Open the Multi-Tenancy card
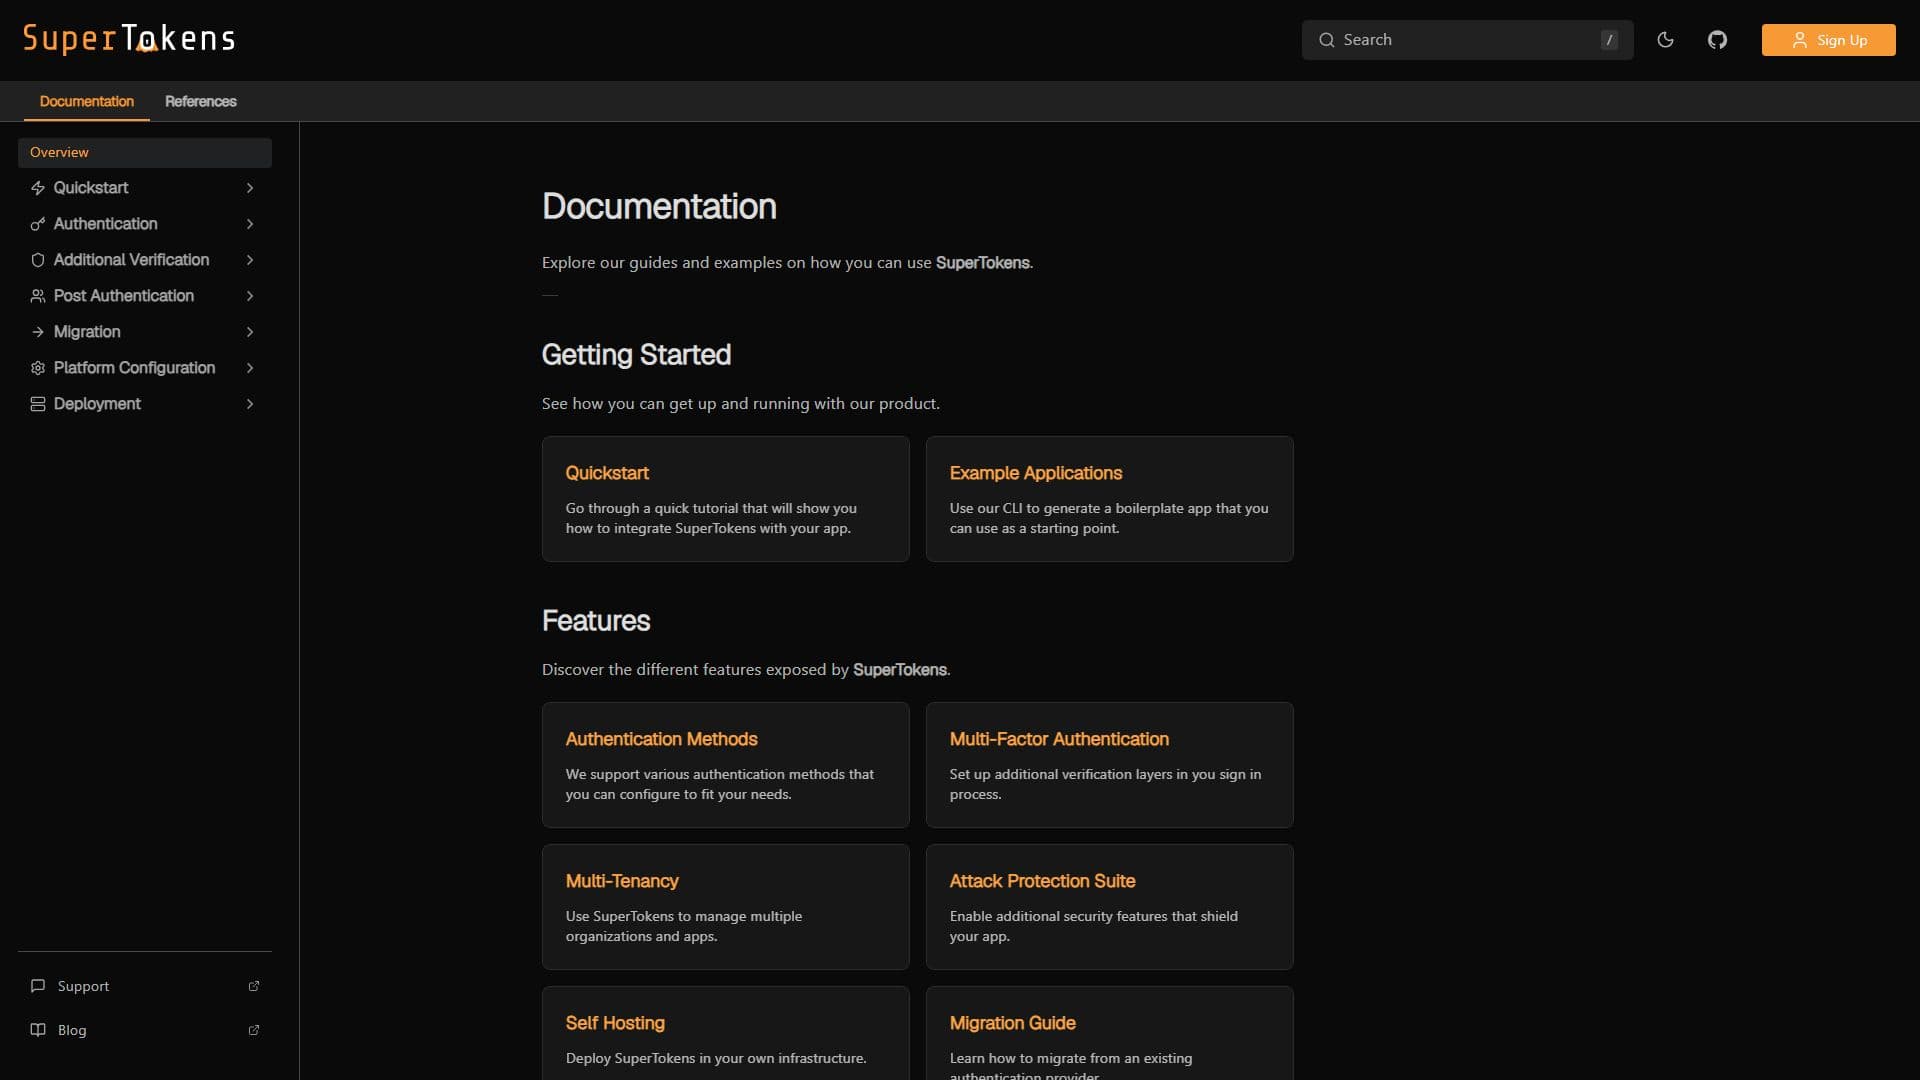Viewport: 1920px width, 1080px height. click(726, 907)
